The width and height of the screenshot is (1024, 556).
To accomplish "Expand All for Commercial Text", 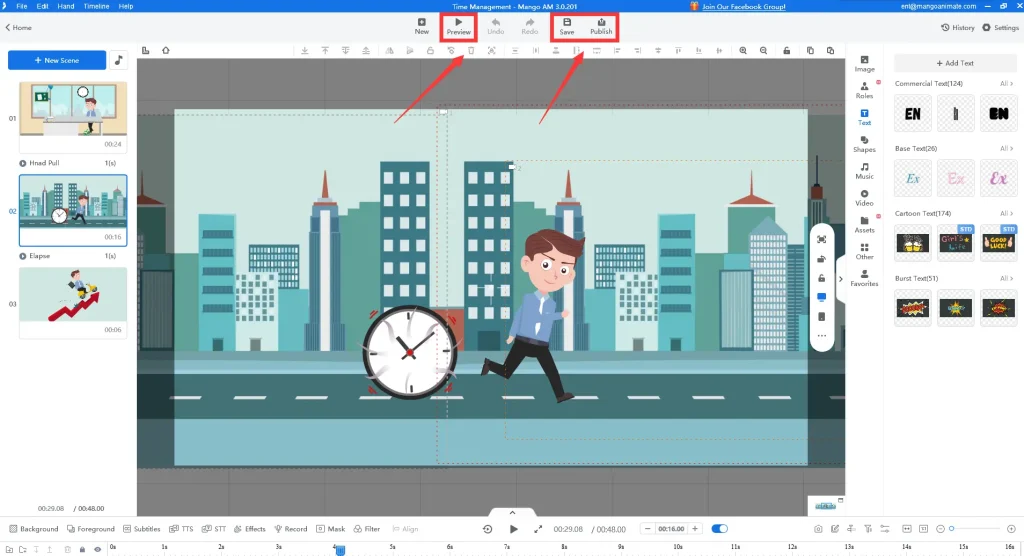I will click(x=1006, y=83).
